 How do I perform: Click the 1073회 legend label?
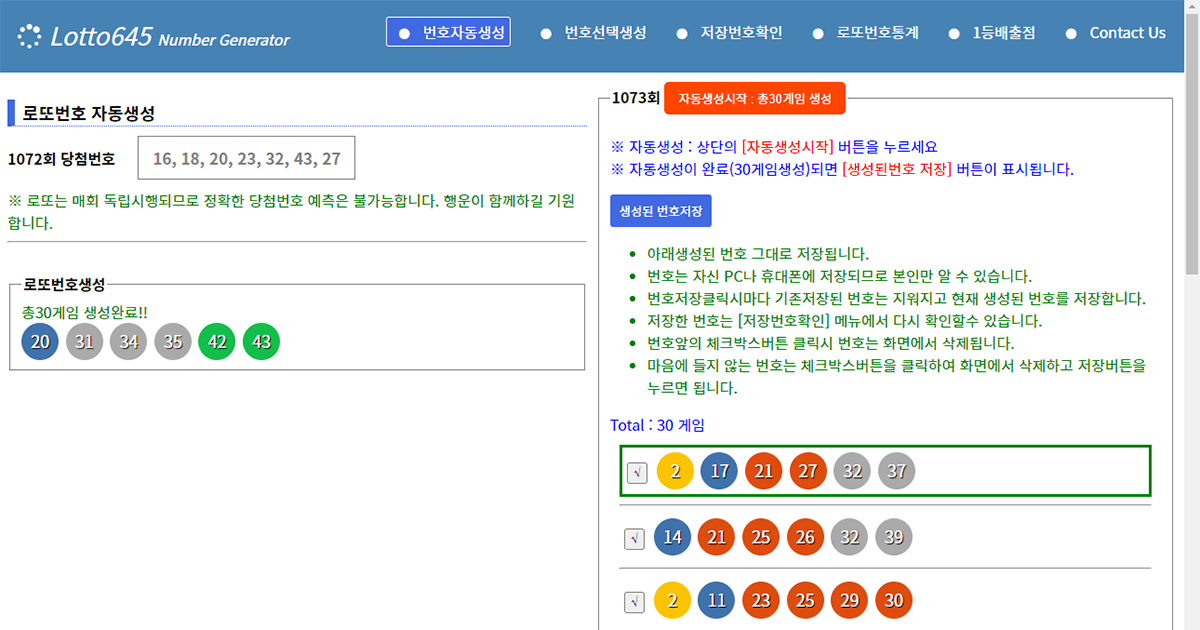(635, 98)
